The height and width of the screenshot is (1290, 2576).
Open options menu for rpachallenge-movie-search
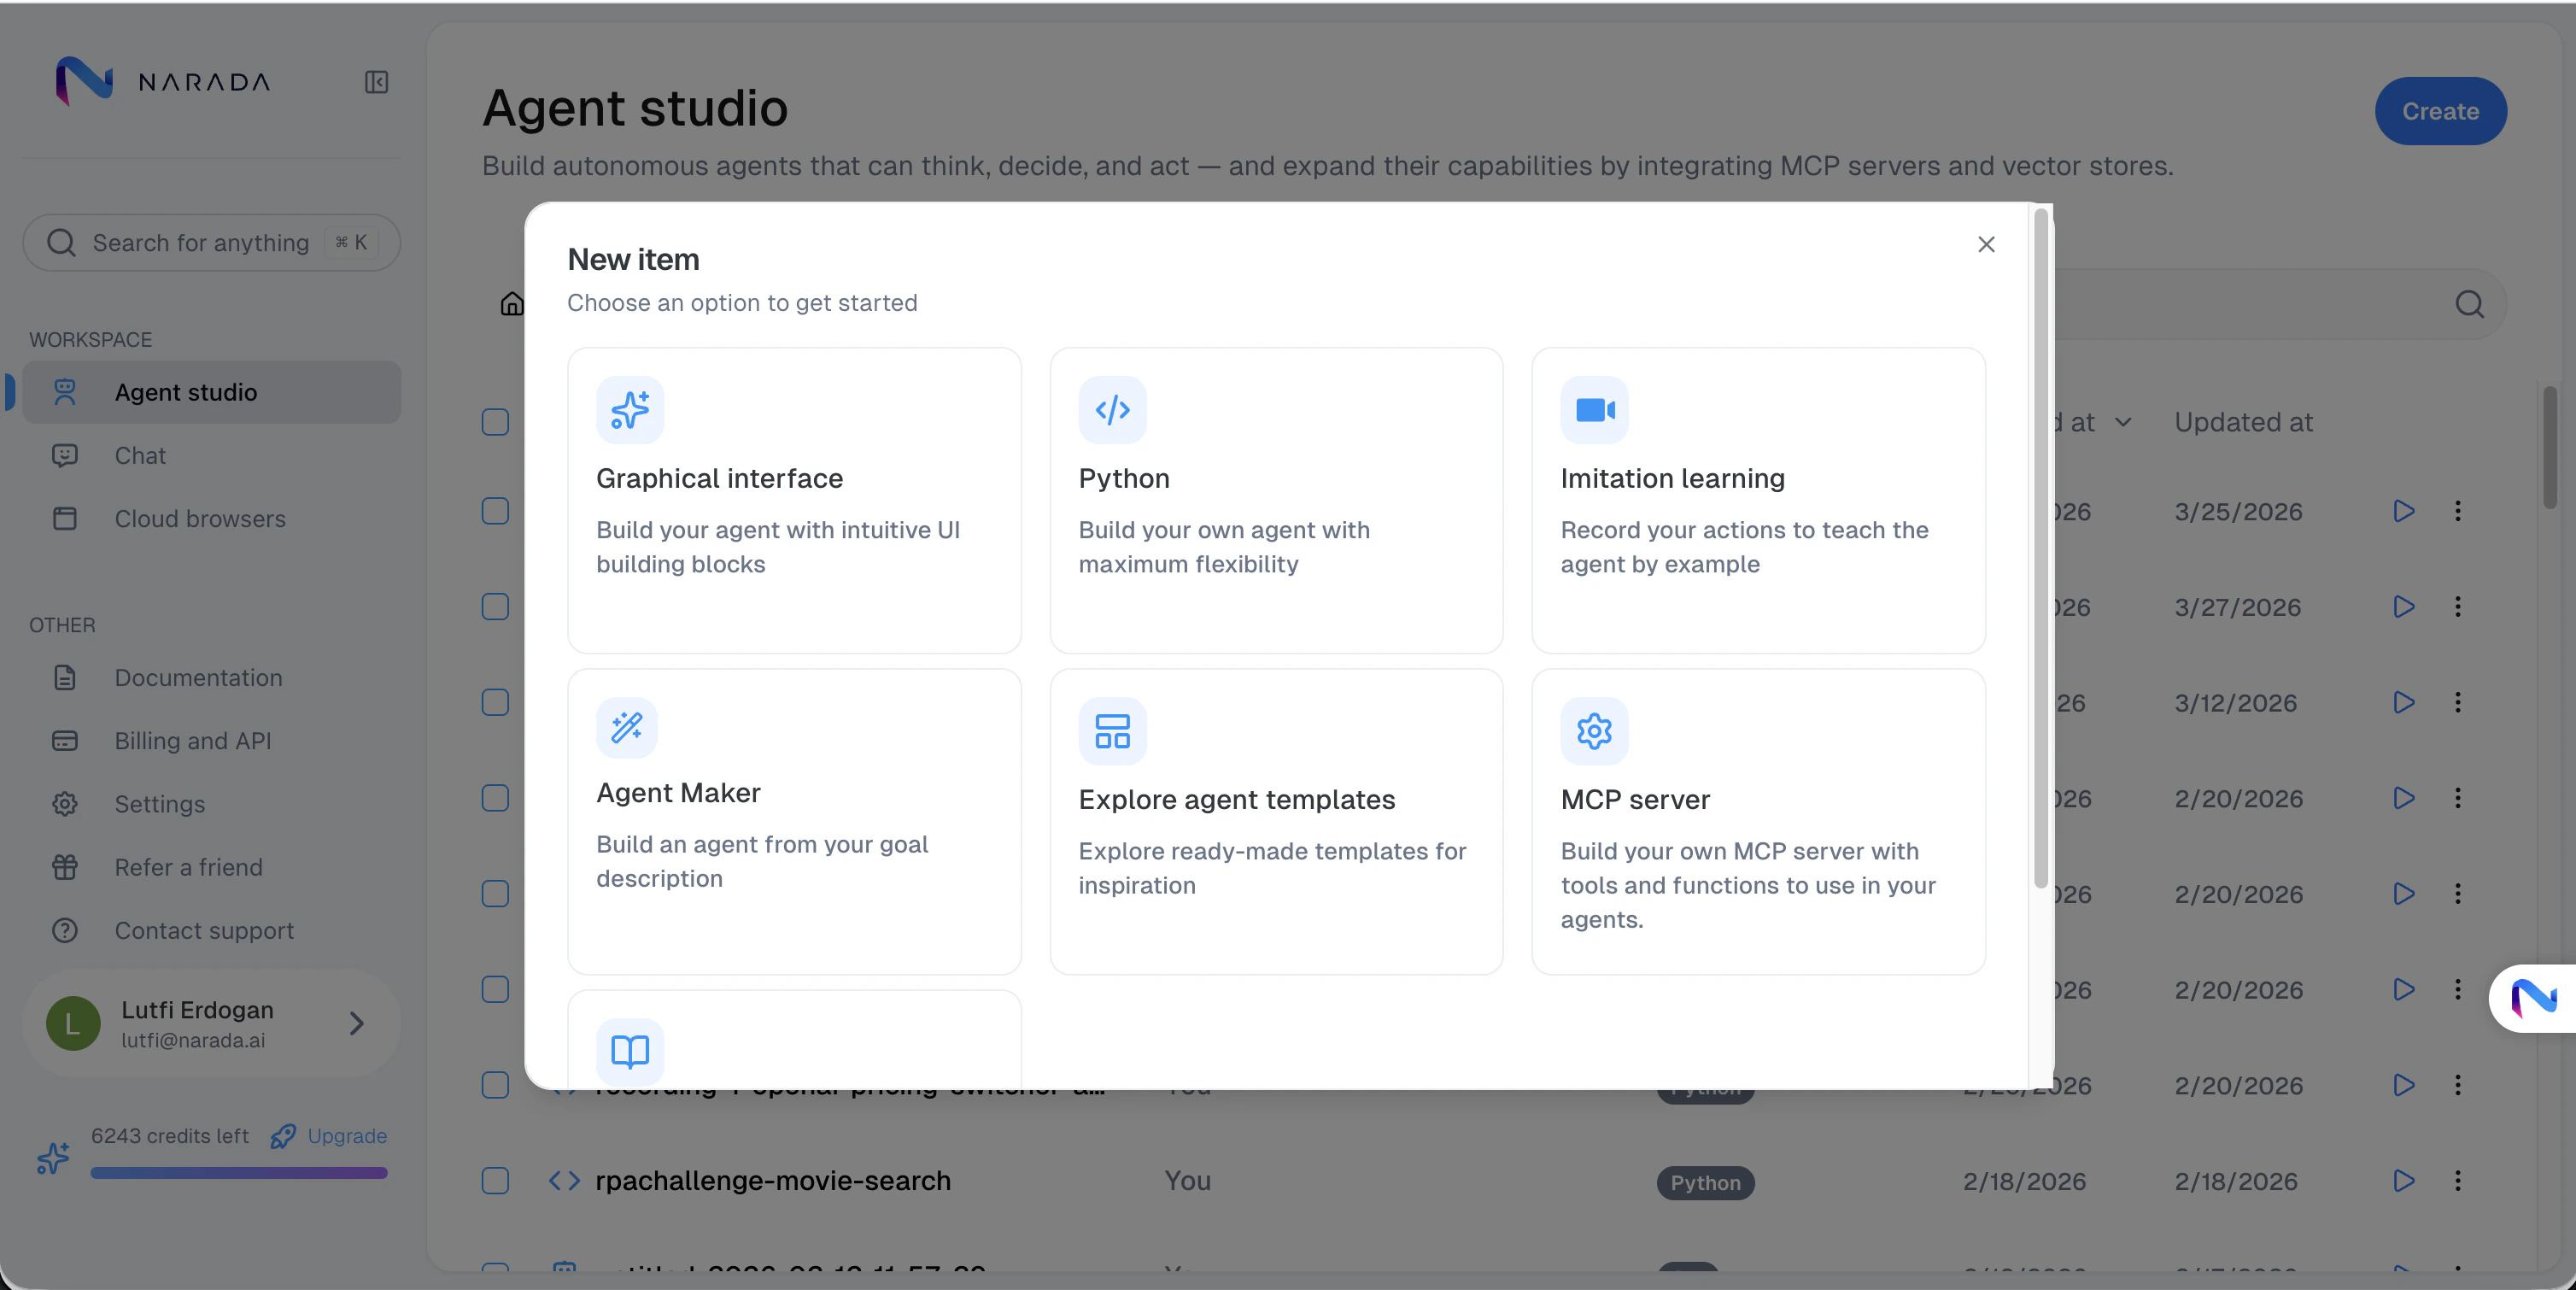[2460, 1181]
